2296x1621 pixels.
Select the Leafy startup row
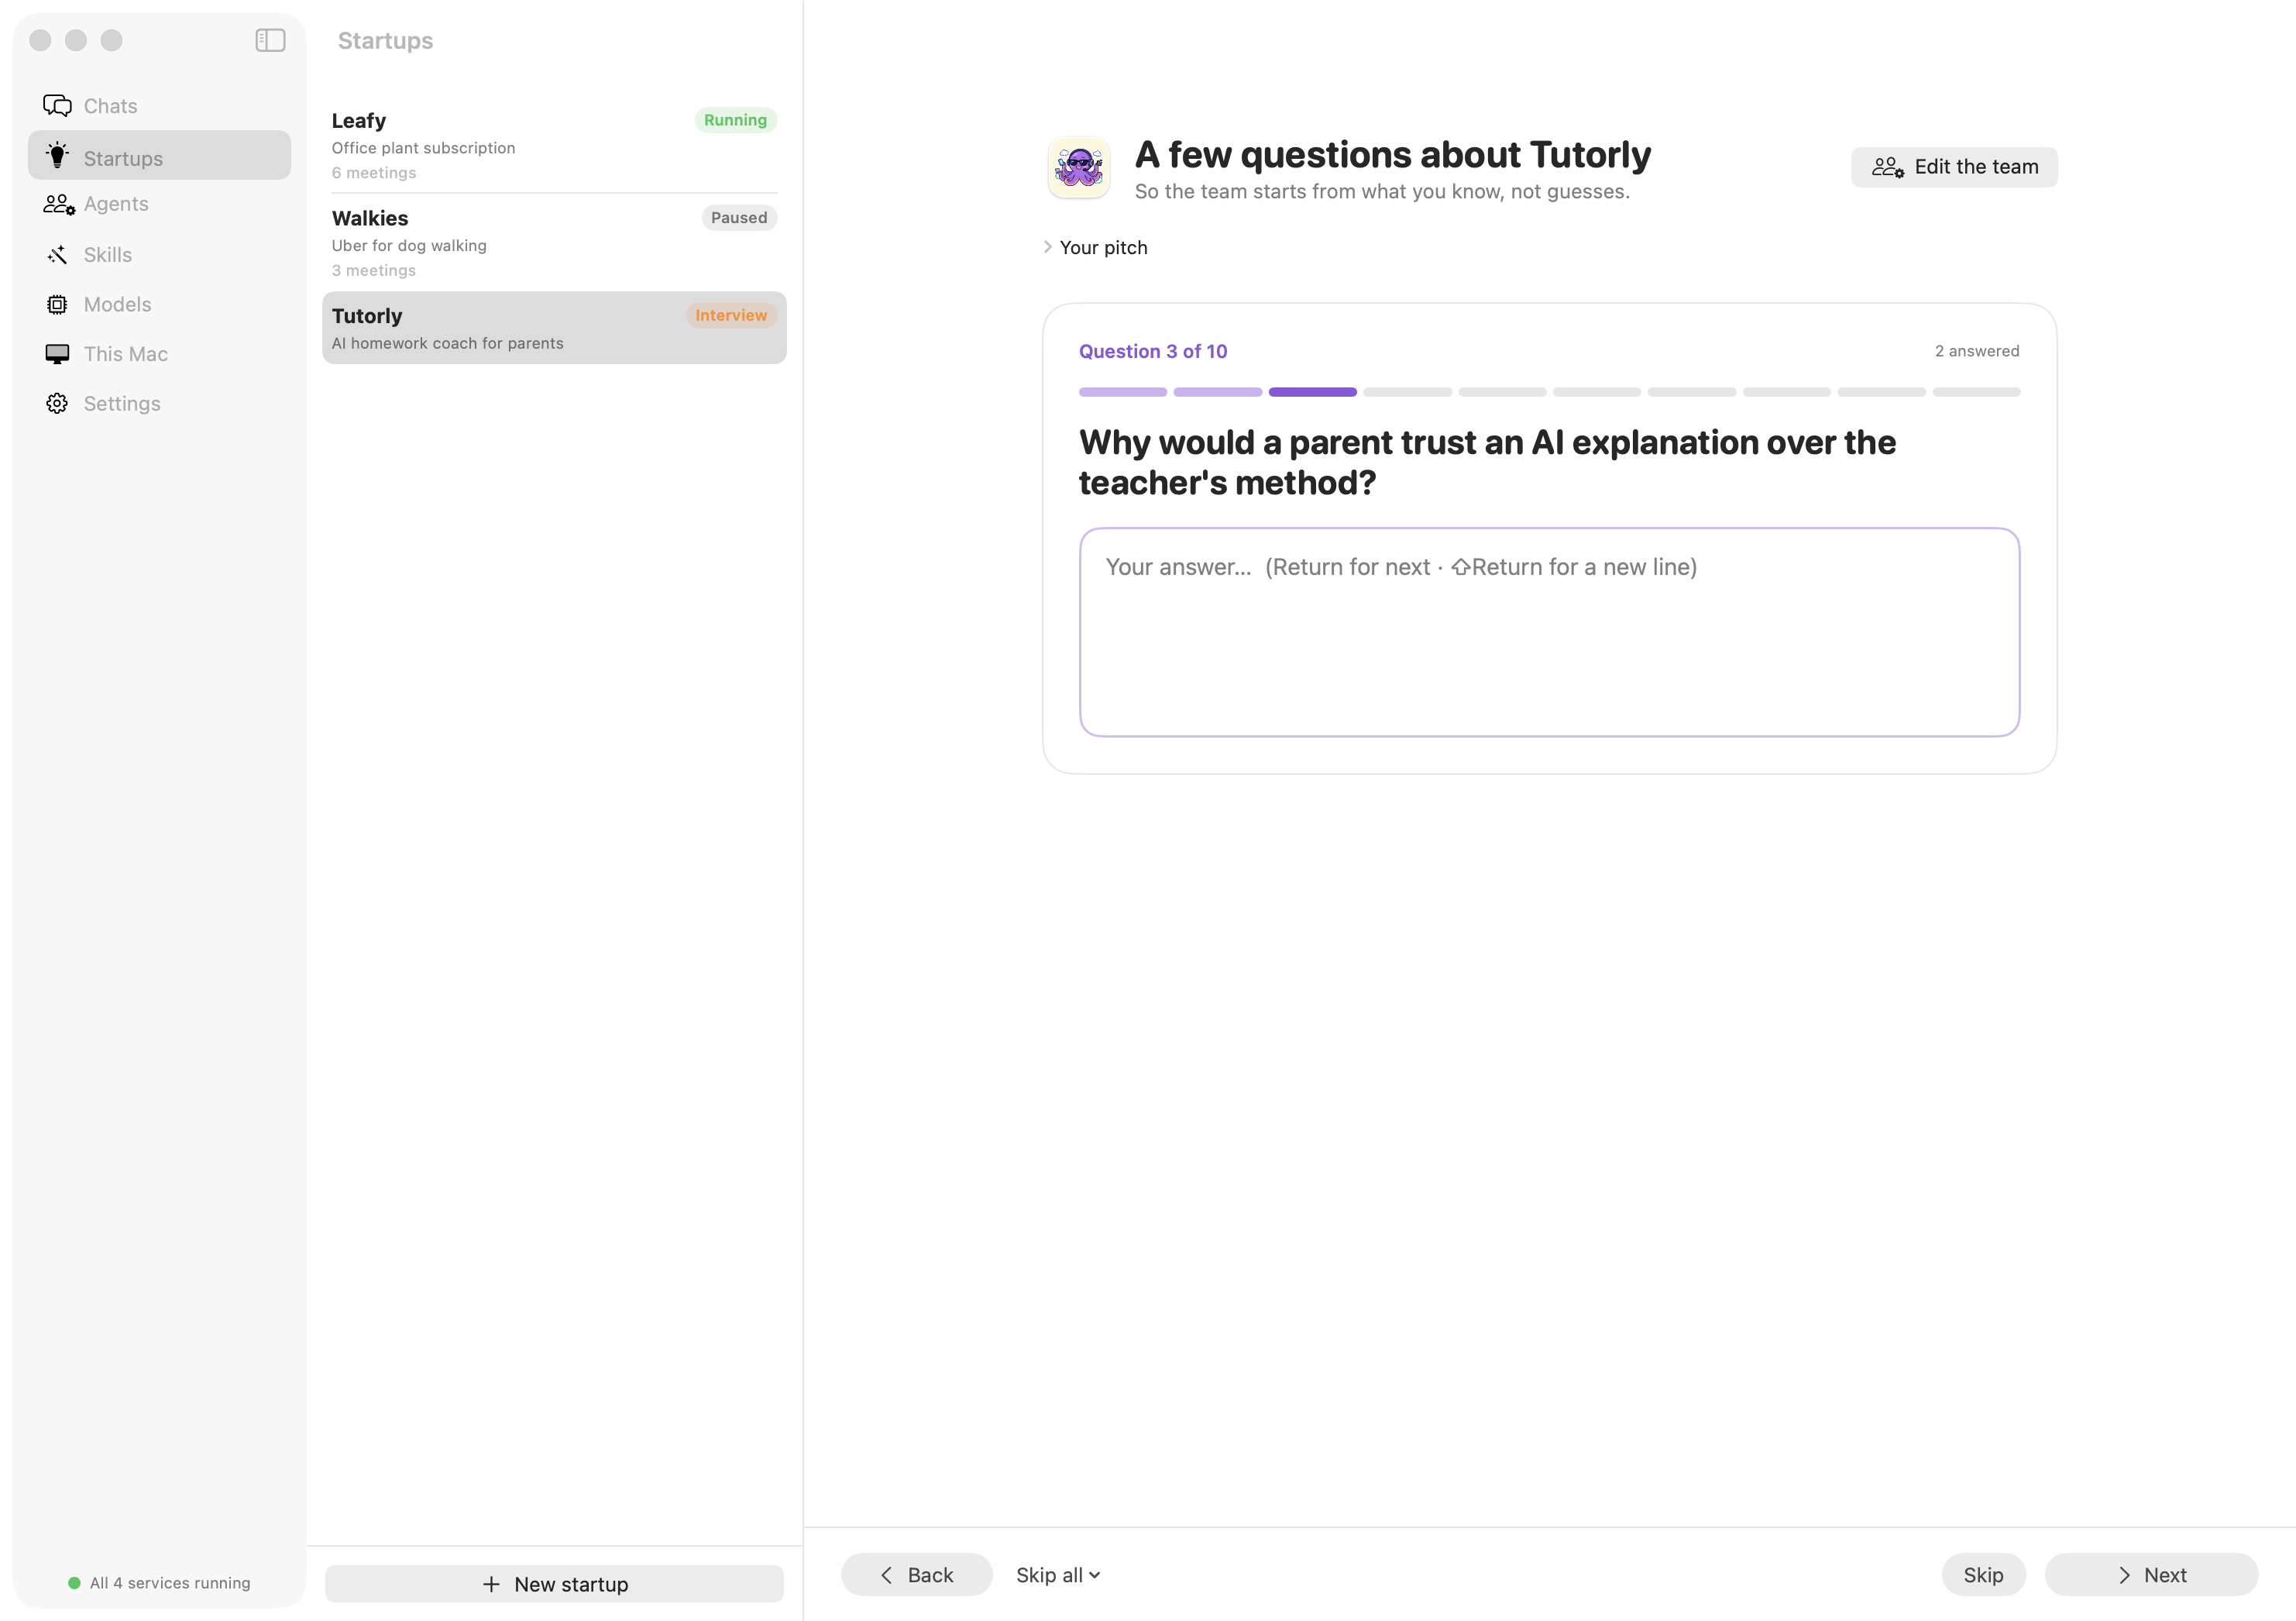554,145
